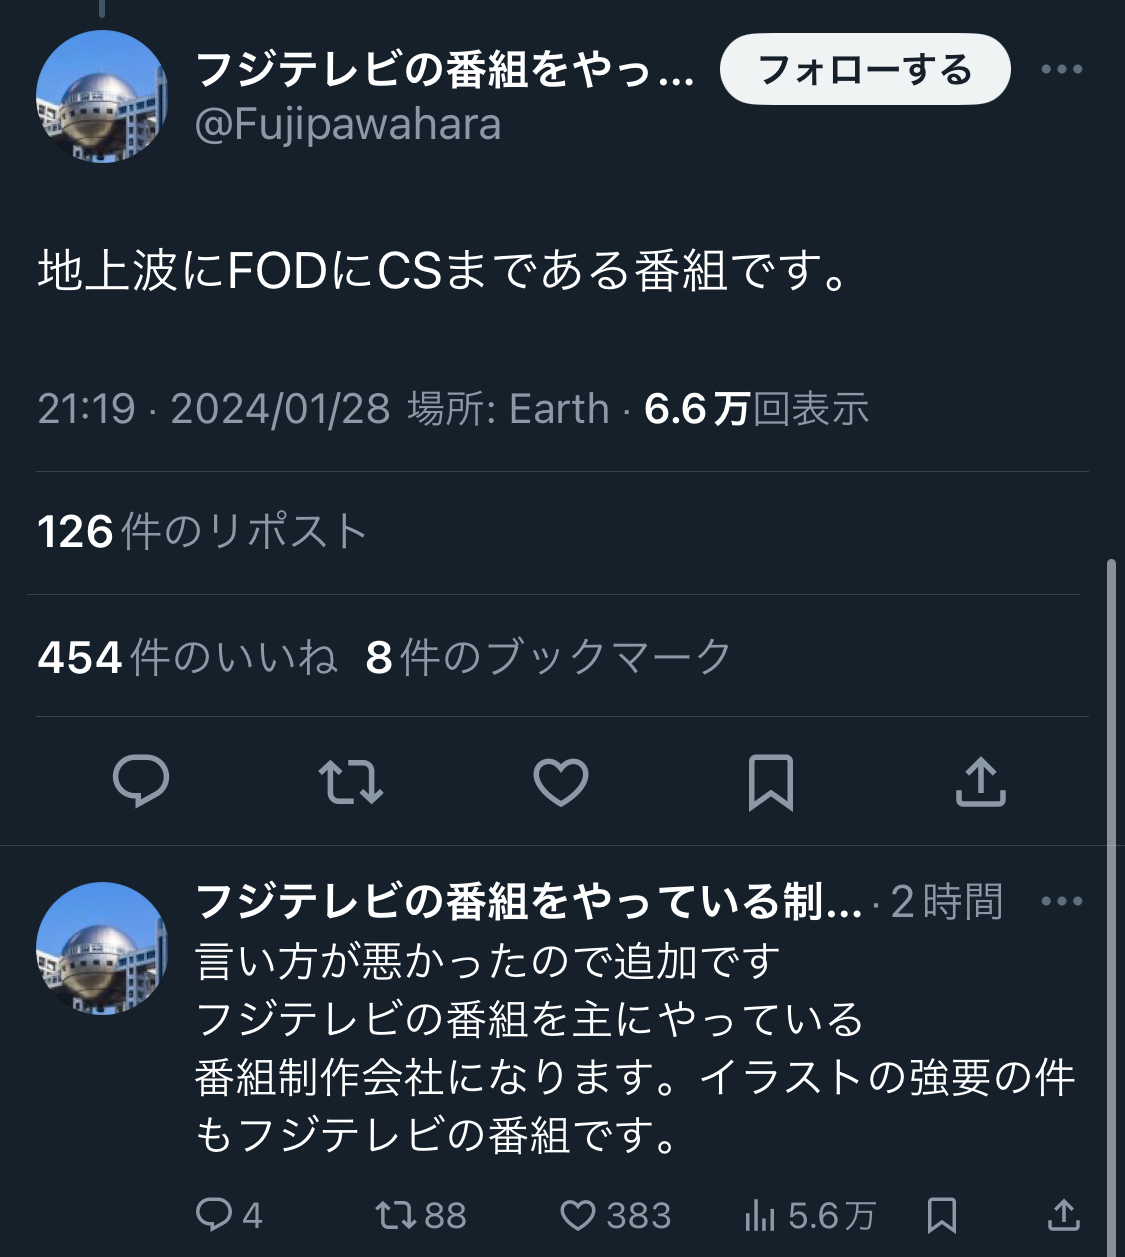Bookmark the main post
This screenshot has width=1125, height=1257.
tap(771, 781)
